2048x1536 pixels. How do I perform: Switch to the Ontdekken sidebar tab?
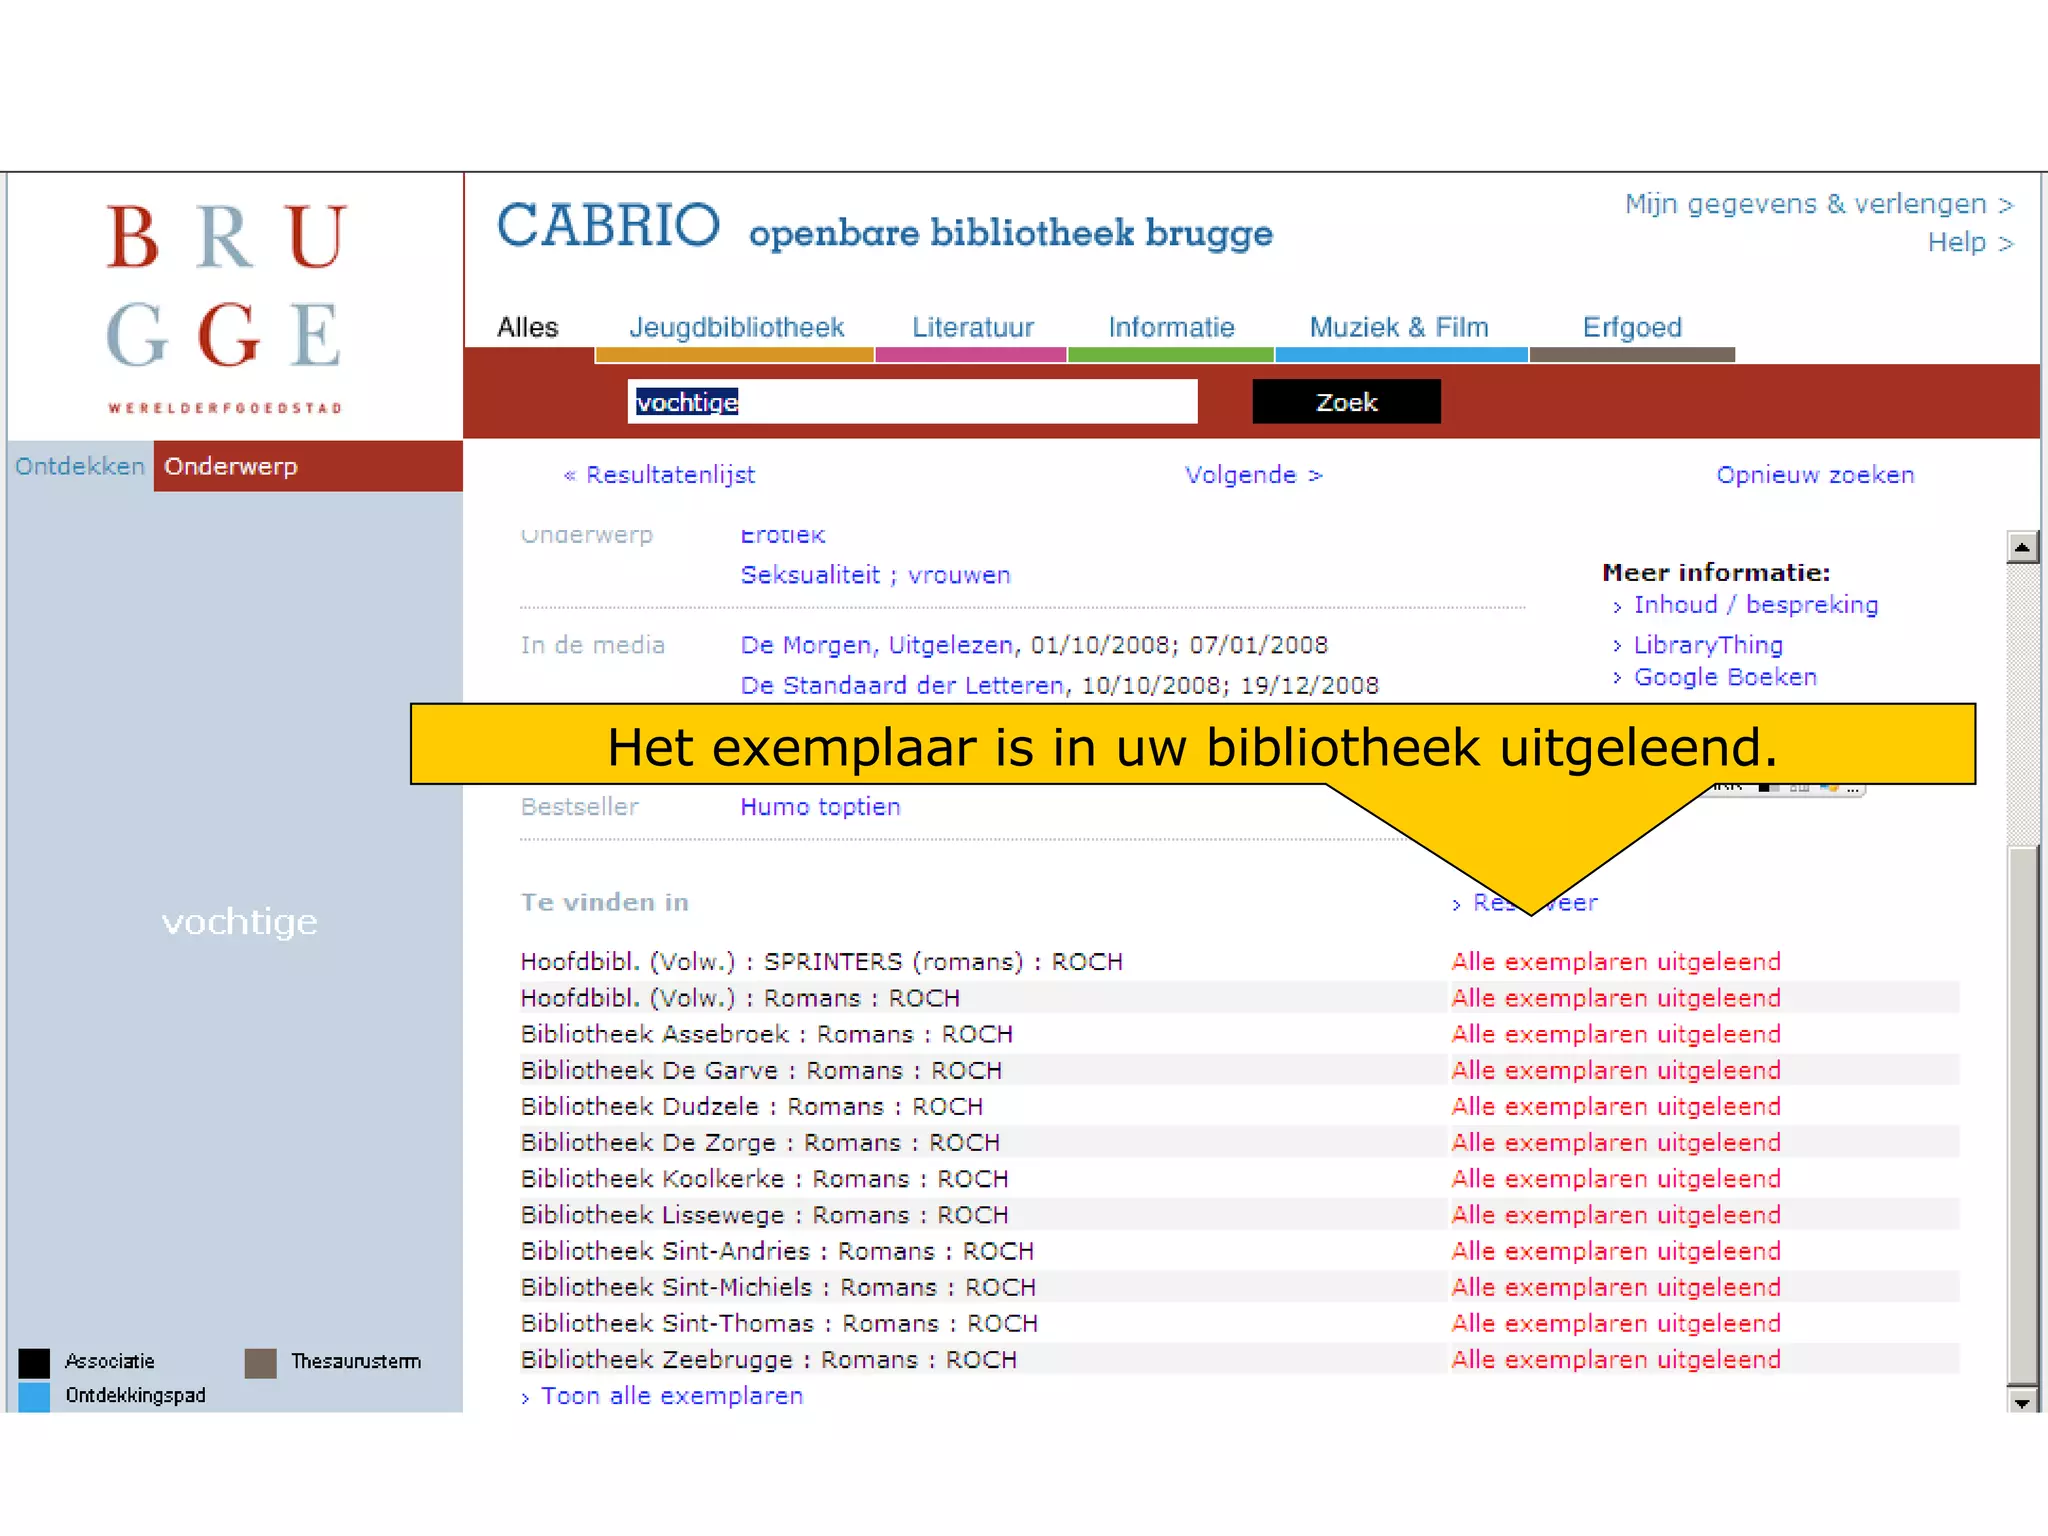click(80, 466)
